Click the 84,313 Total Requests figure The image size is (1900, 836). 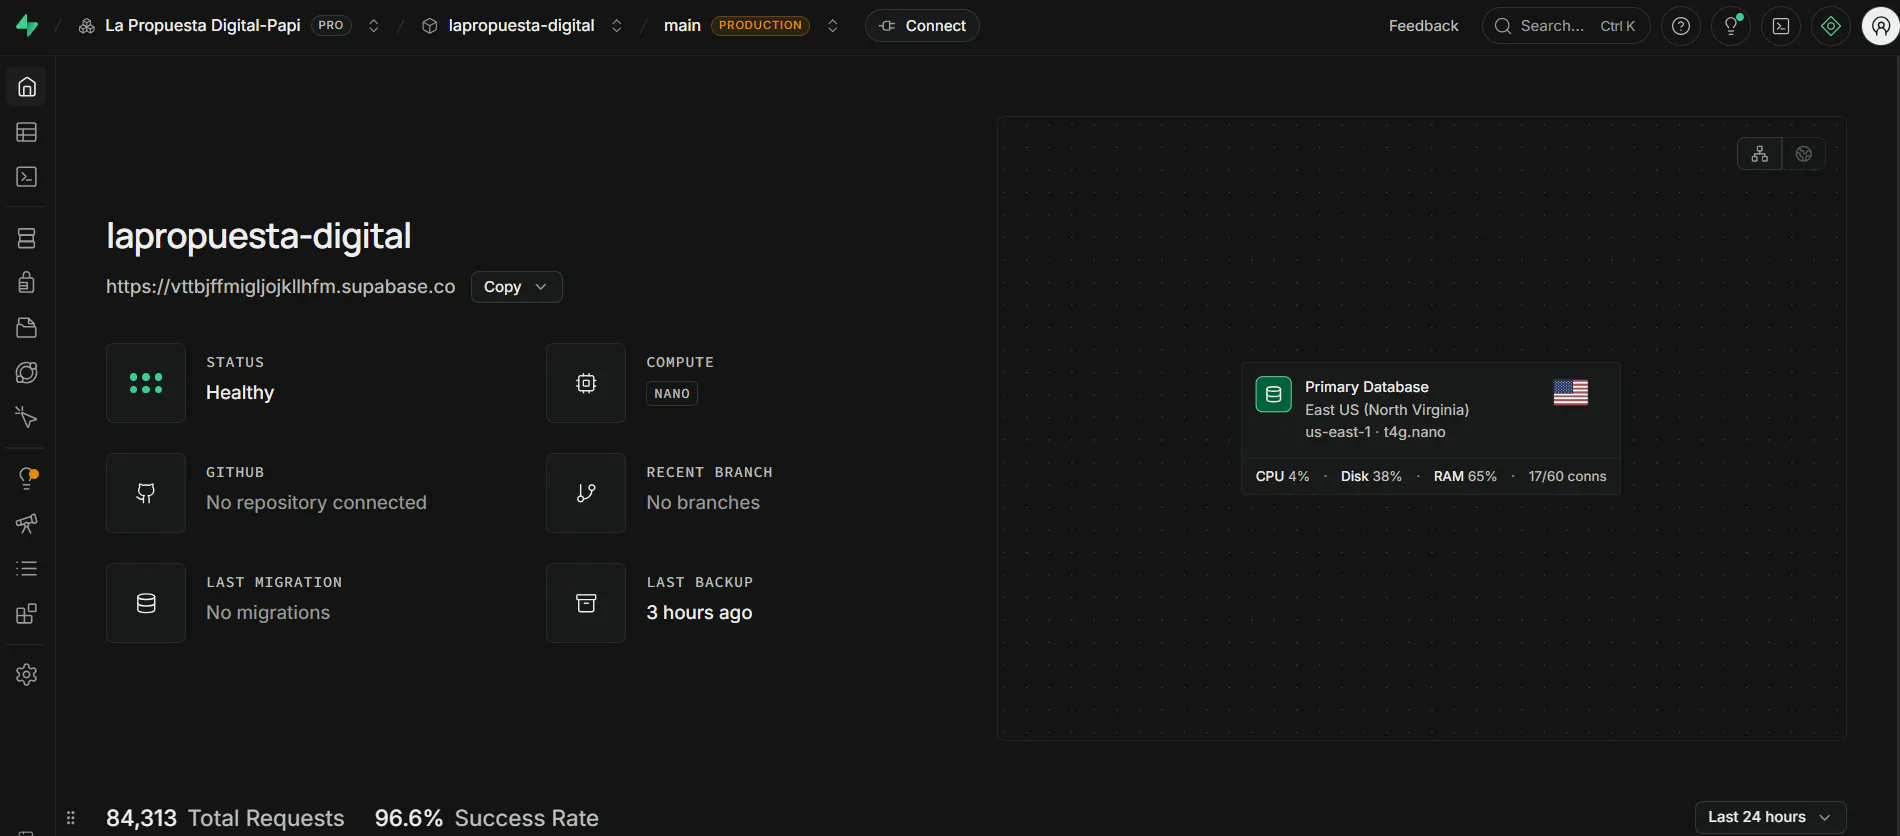pyautogui.click(x=225, y=818)
